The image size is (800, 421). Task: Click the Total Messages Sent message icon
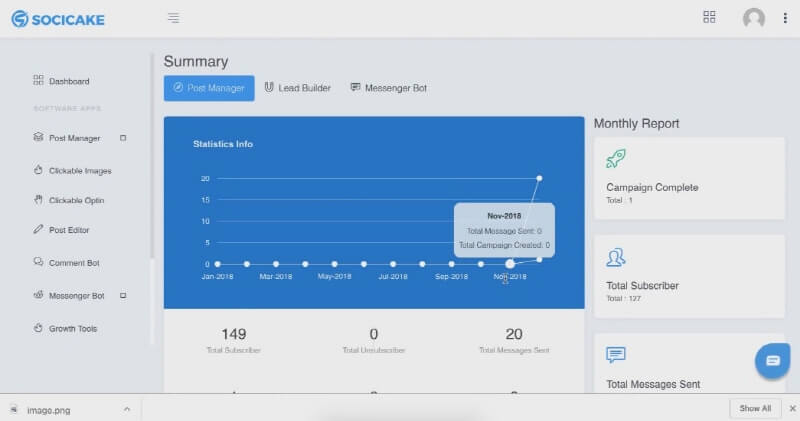pos(616,355)
